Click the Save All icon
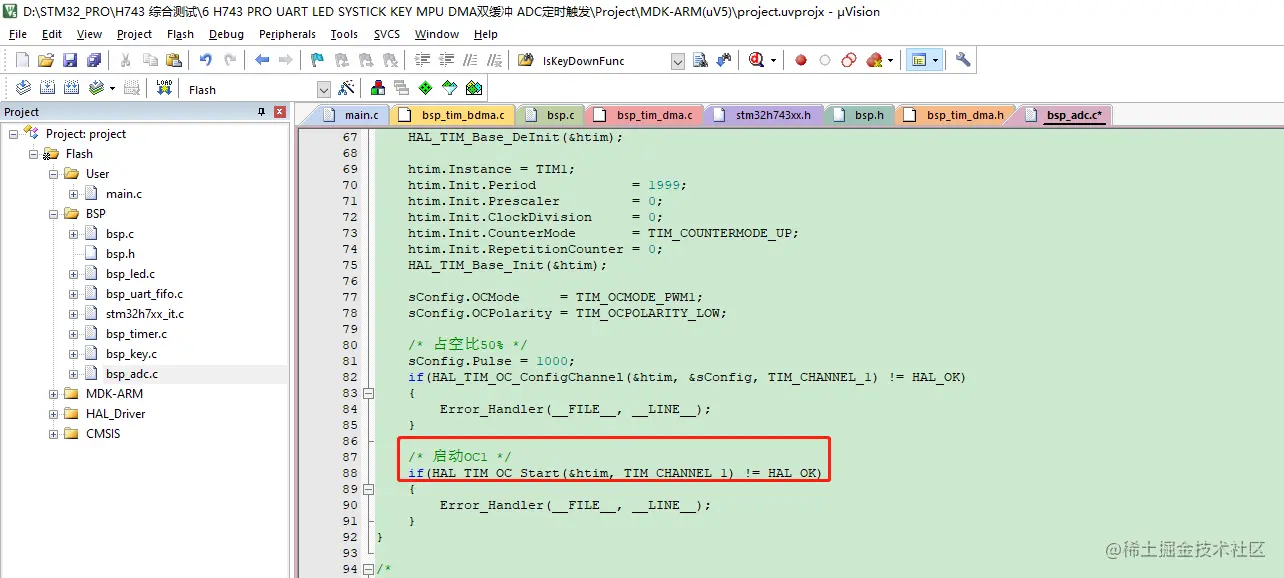This screenshot has height=578, width=1284. tap(92, 60)
